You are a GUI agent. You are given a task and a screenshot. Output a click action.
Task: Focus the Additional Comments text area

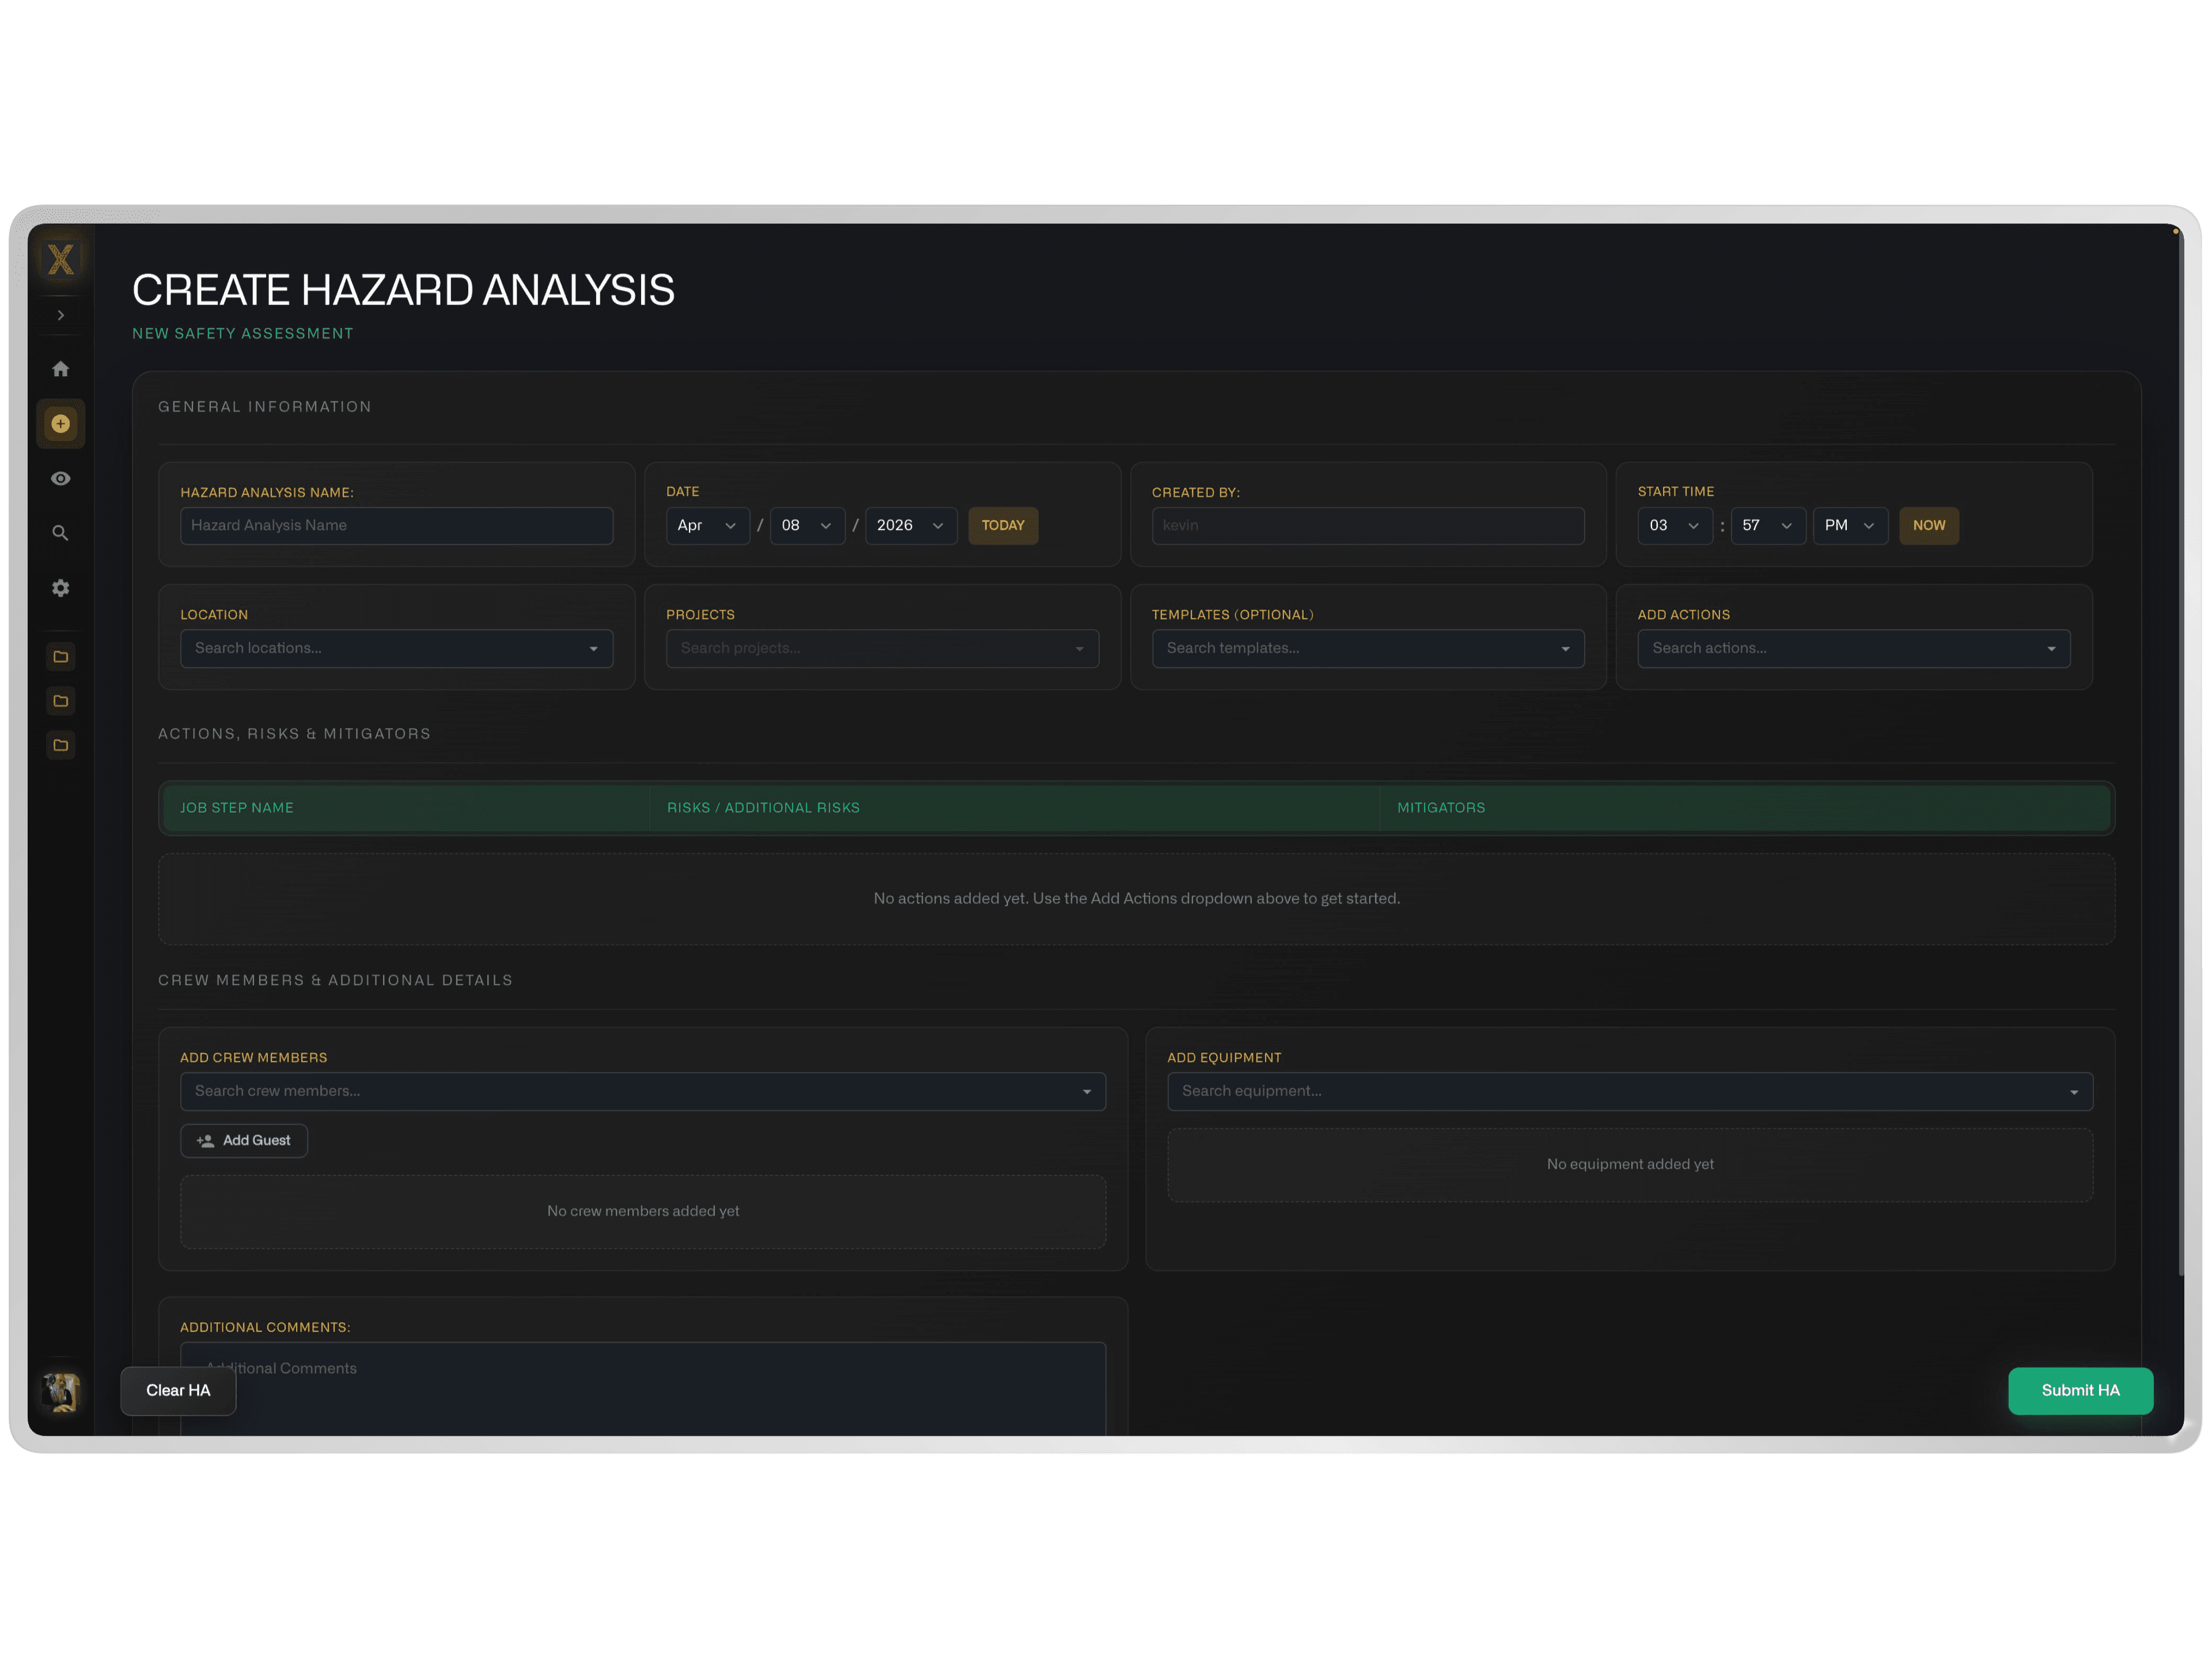[643, 1388]
